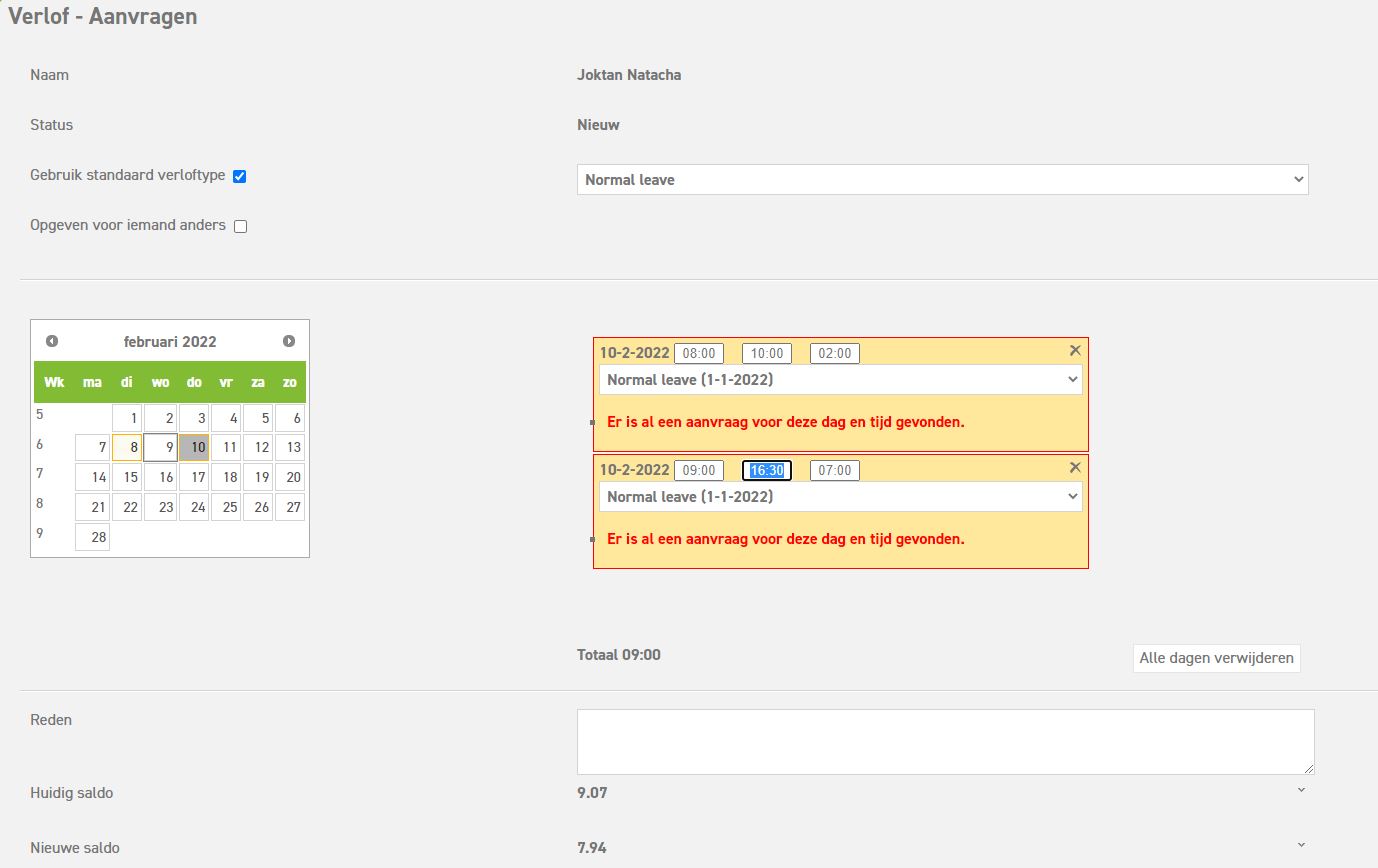Viewport: 1378px width, 868px height.
Task: Expand the Huidig saldo details chevron
Action: pos(1301,790)
